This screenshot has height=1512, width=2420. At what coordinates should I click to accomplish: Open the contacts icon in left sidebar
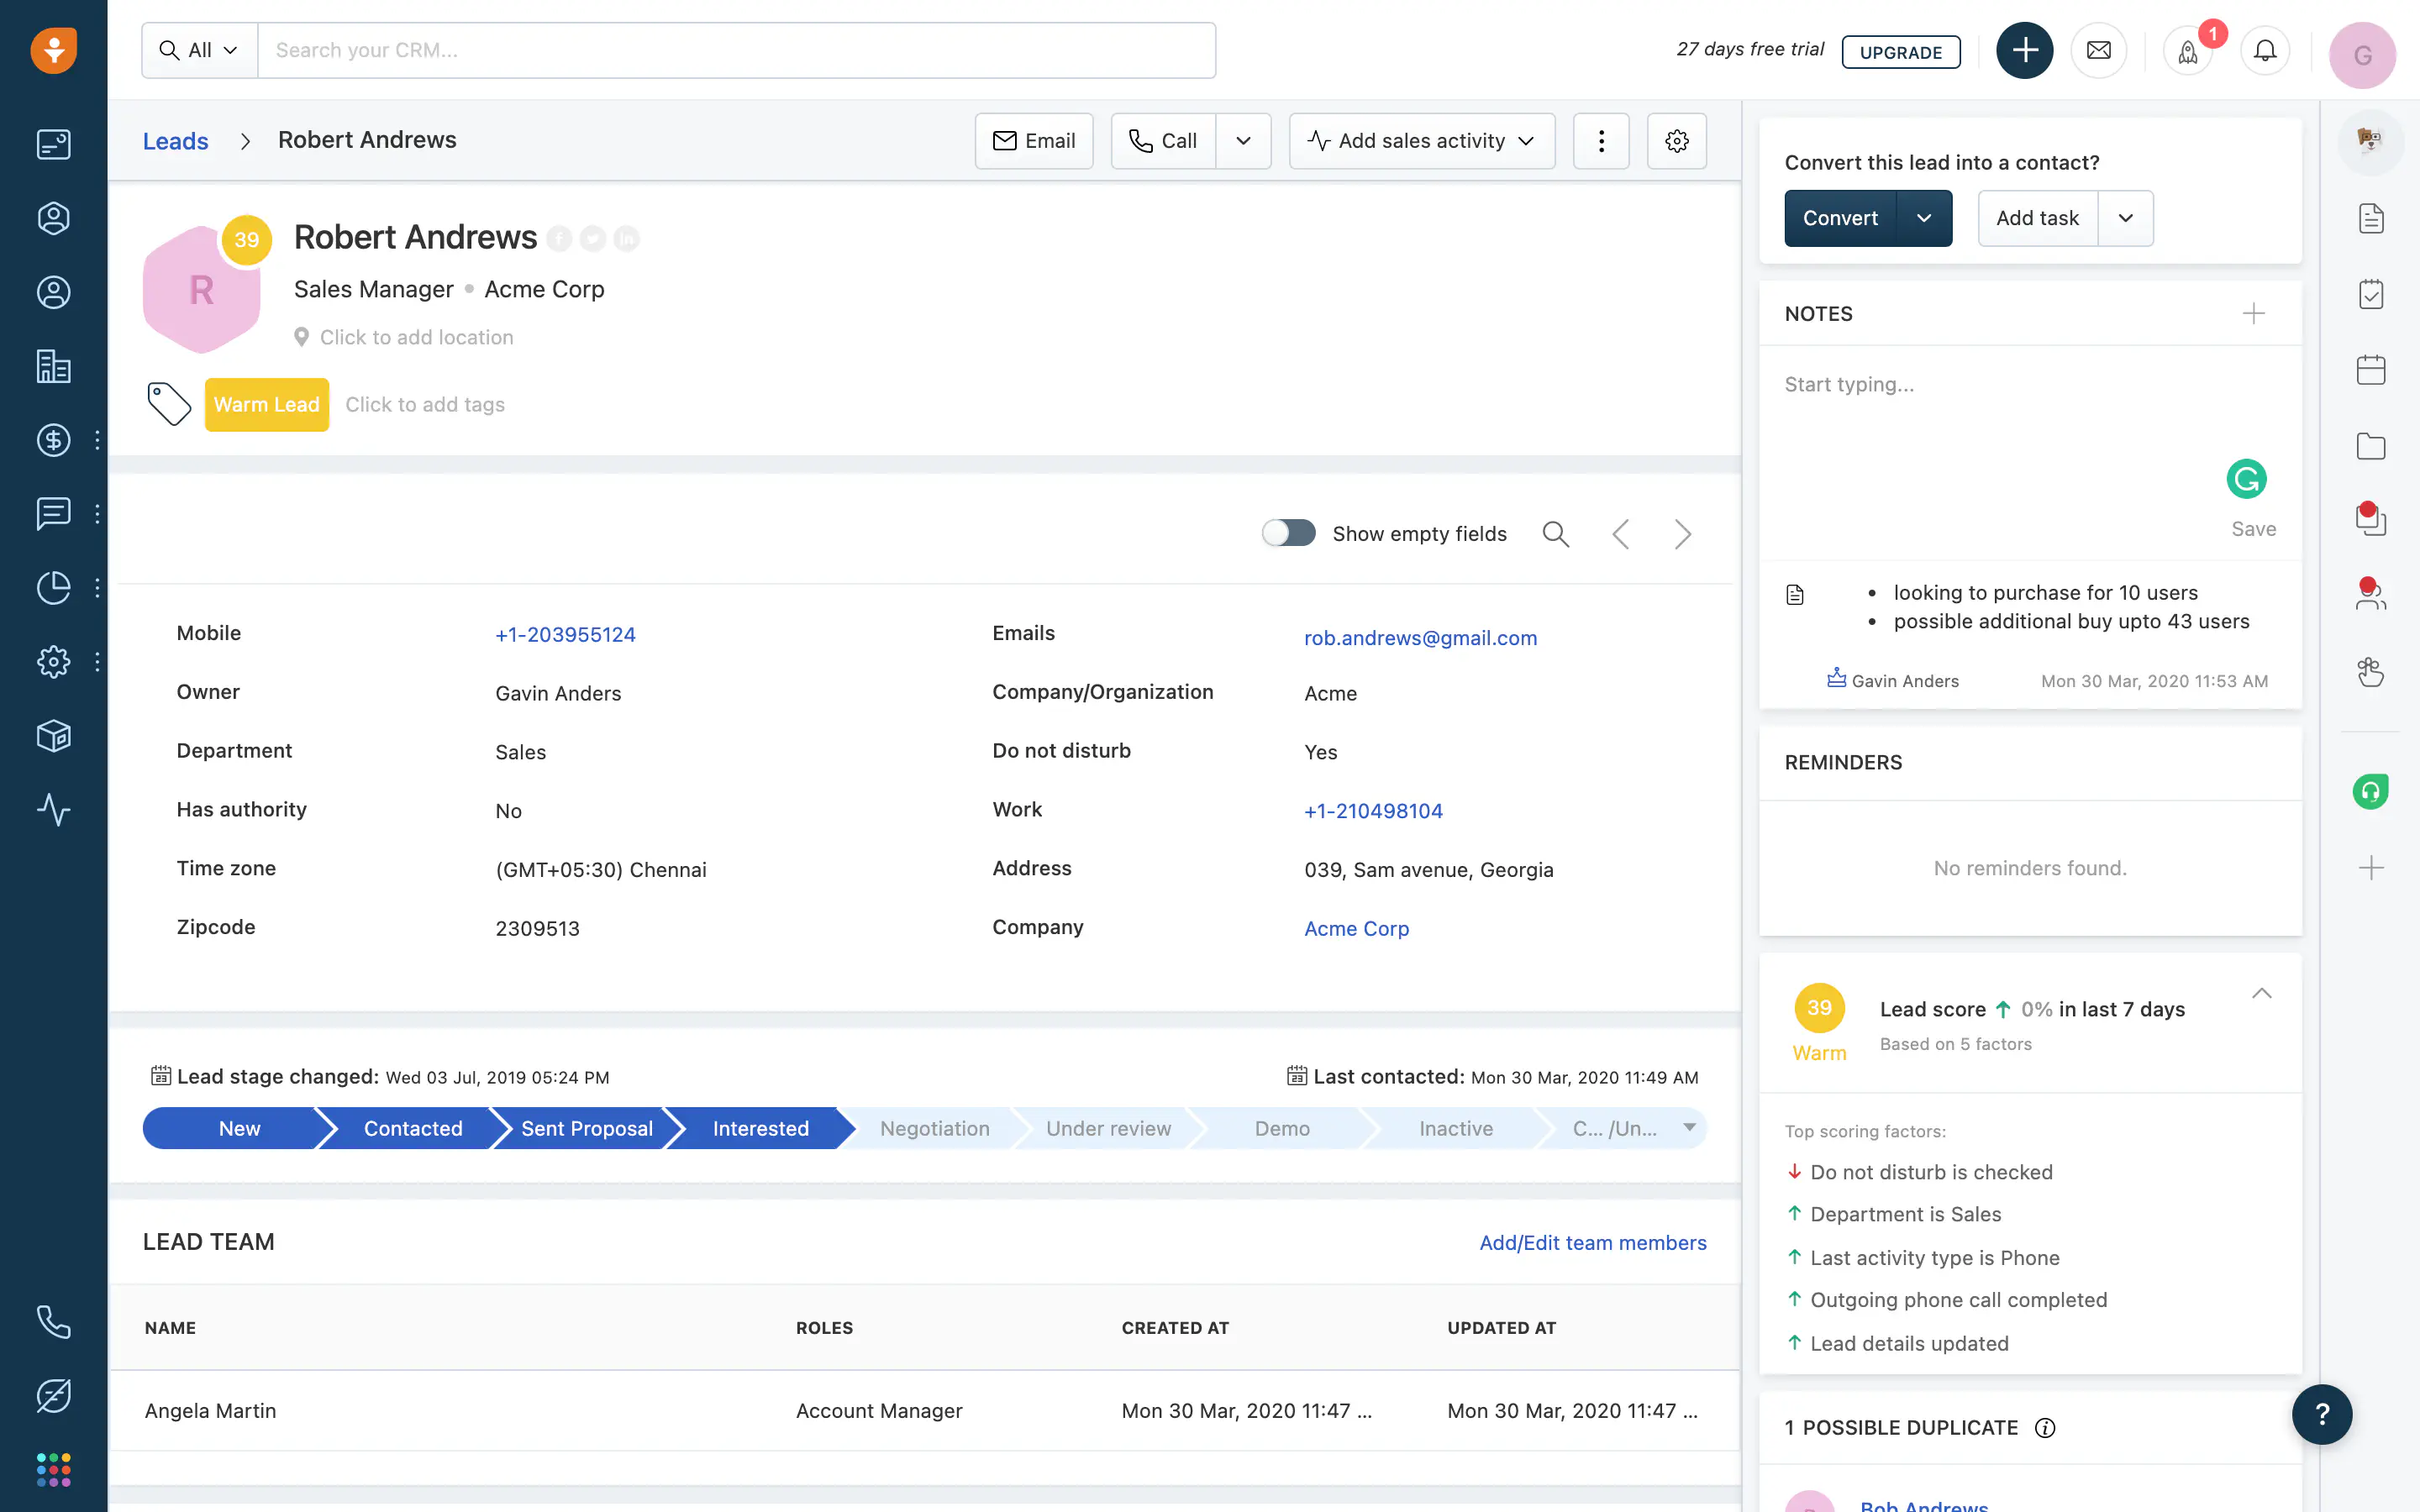pyautogui.click(x=52, y=291)
